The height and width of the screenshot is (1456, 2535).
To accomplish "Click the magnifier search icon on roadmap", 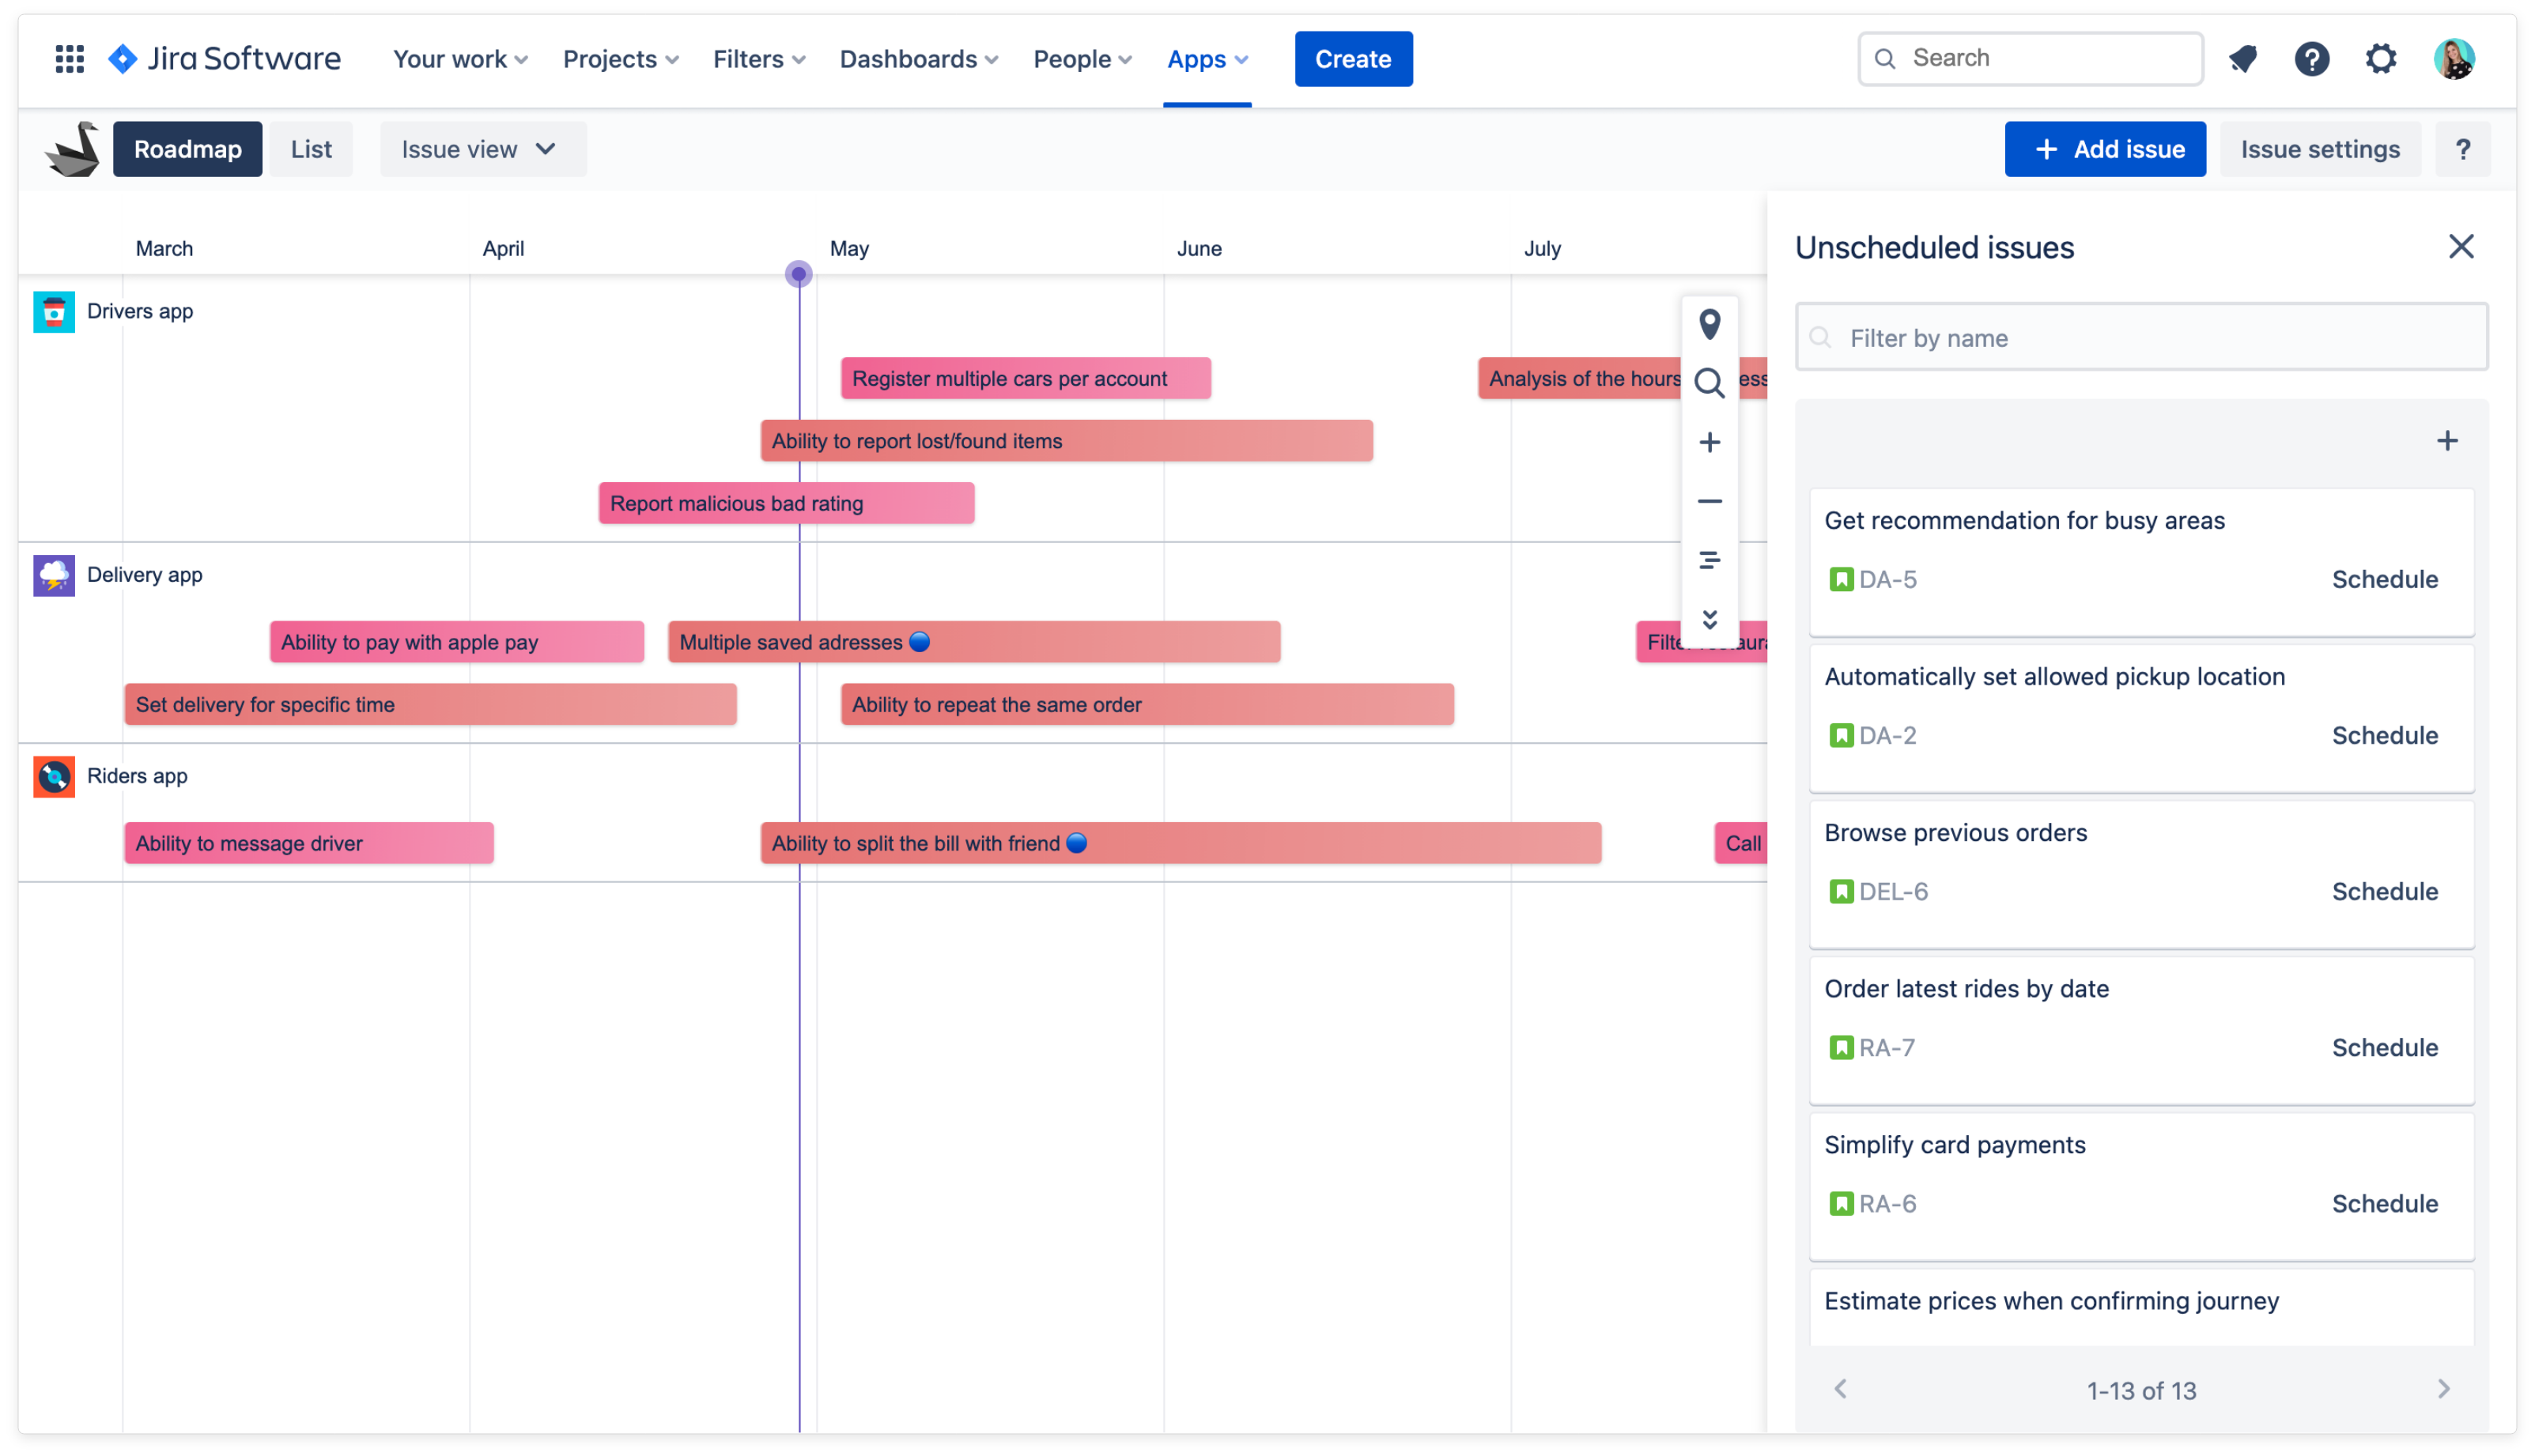I will tap(1709, 383).
